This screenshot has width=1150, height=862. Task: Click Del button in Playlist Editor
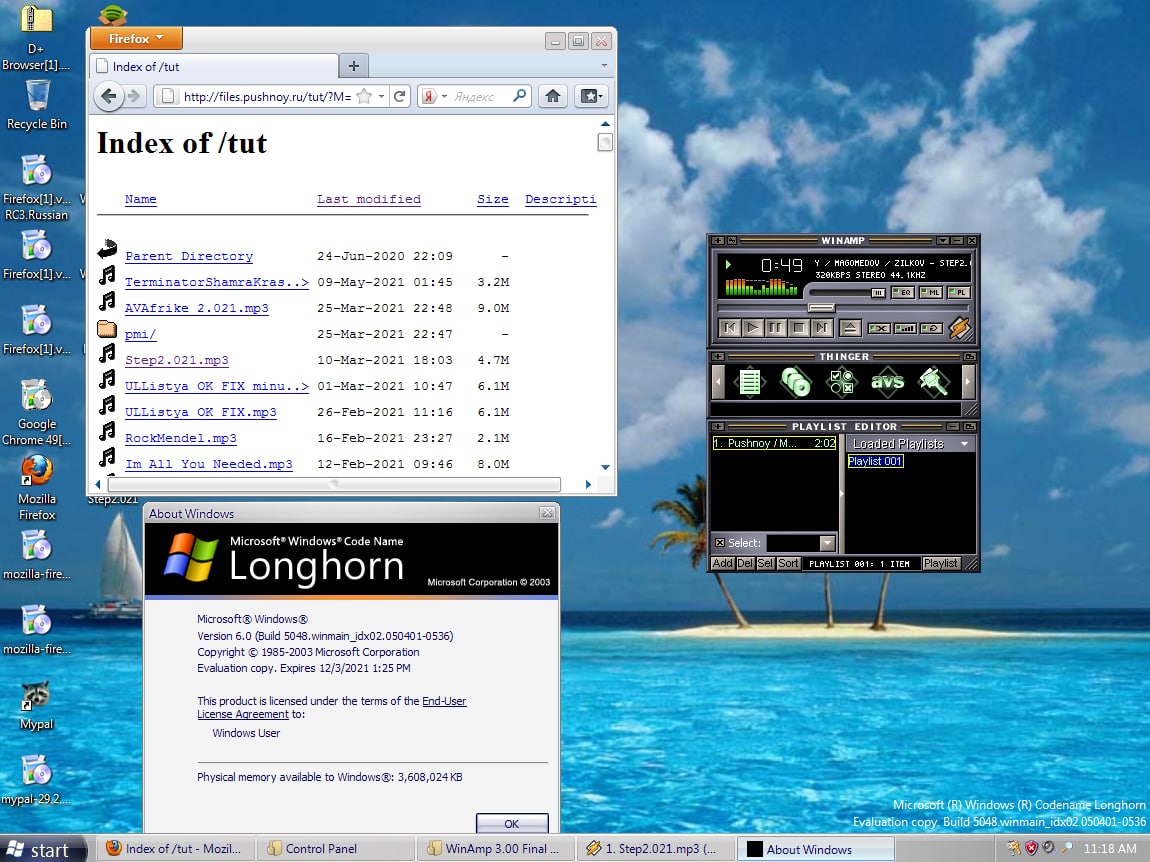(744, 563)
